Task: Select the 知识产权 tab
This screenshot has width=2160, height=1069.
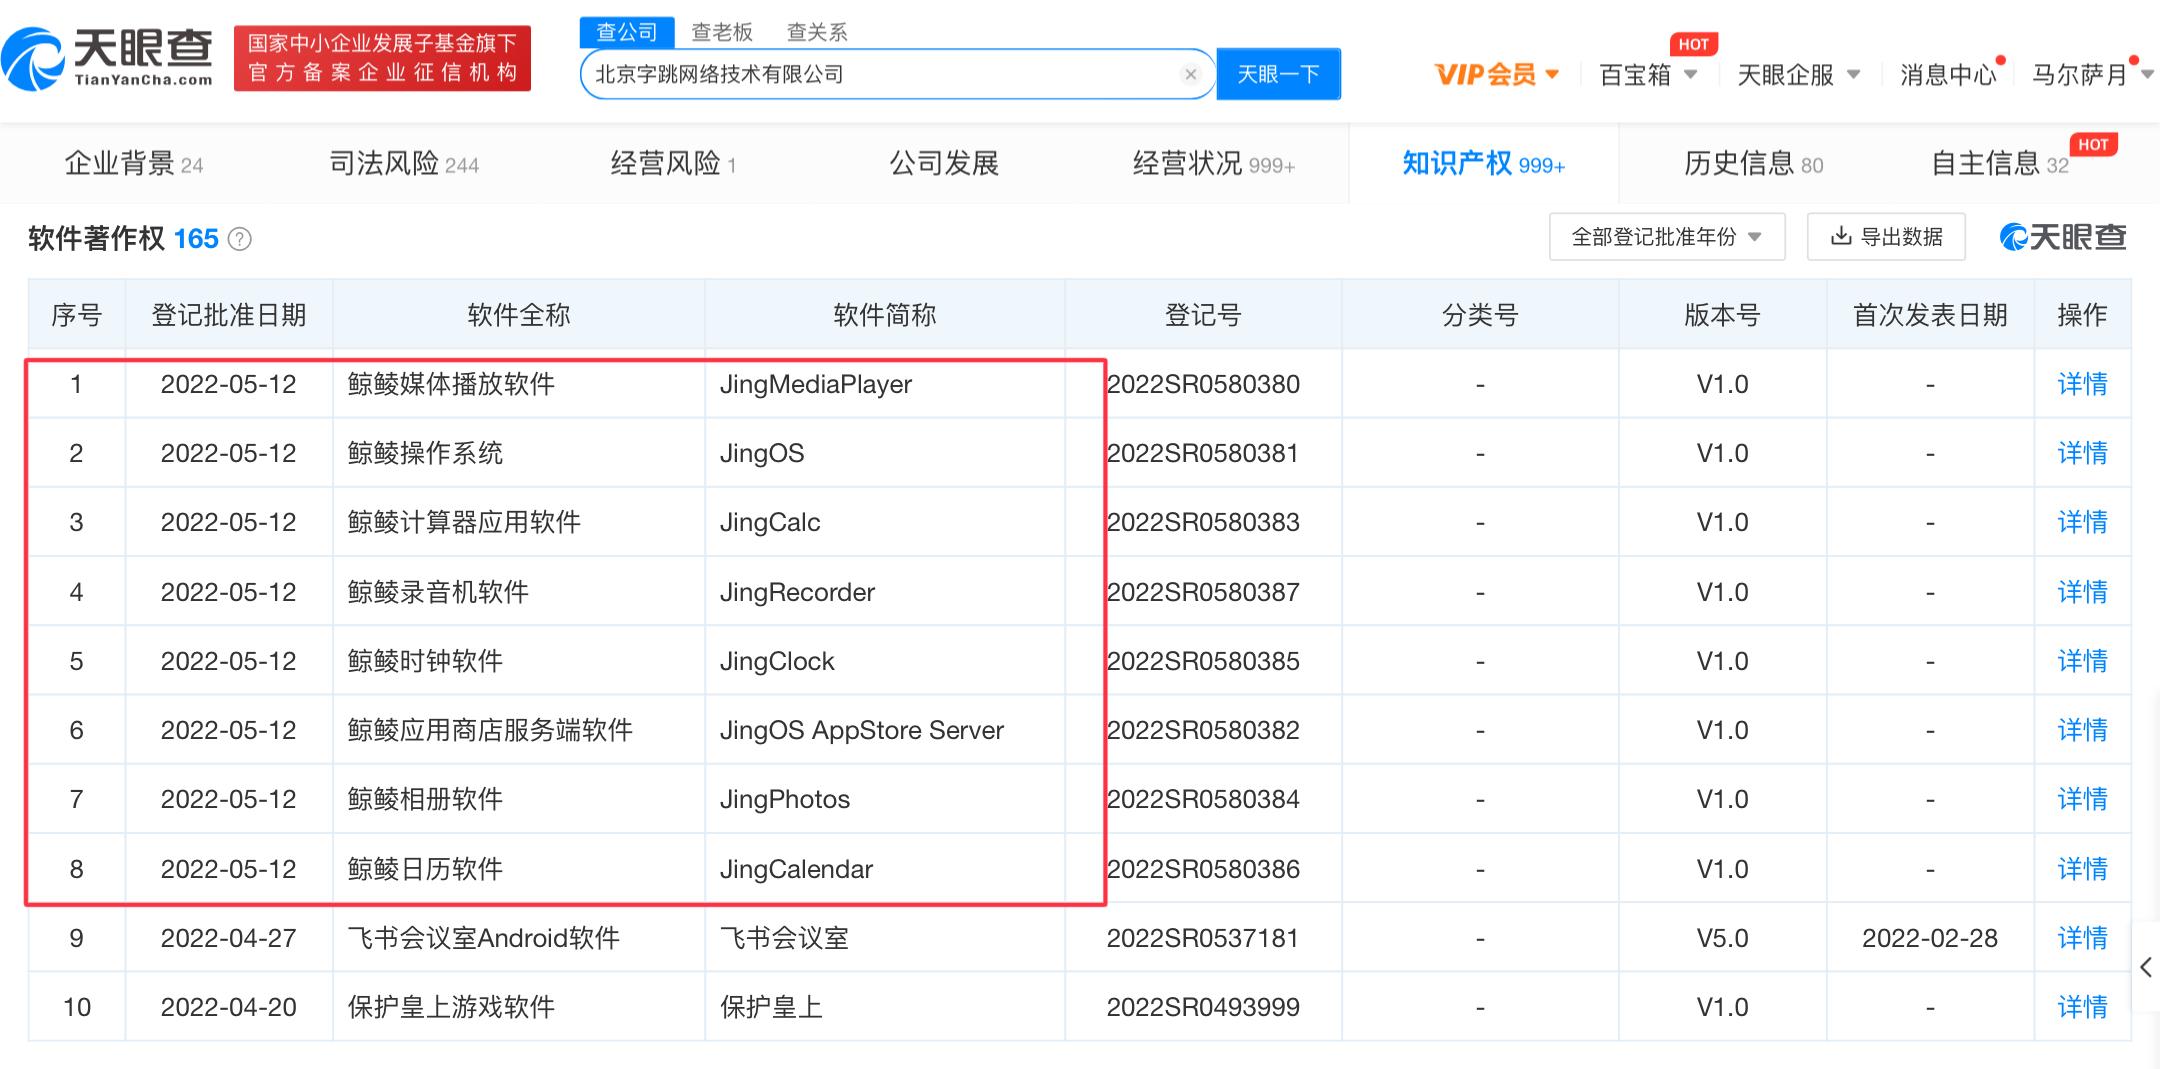Action: coord(1484,164)
